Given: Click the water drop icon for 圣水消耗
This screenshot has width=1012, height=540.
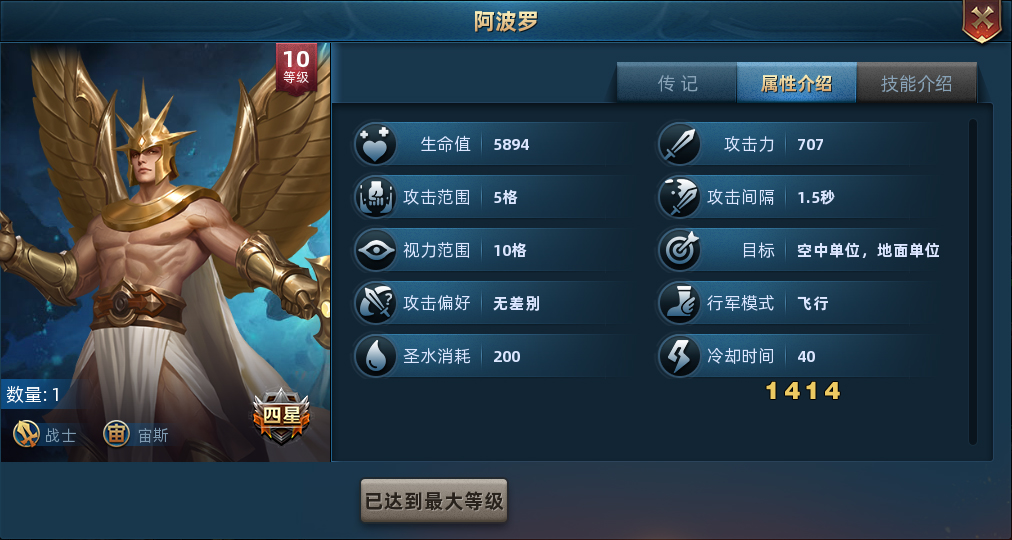Looking at the screenshot, I should (x=375, y=356).
